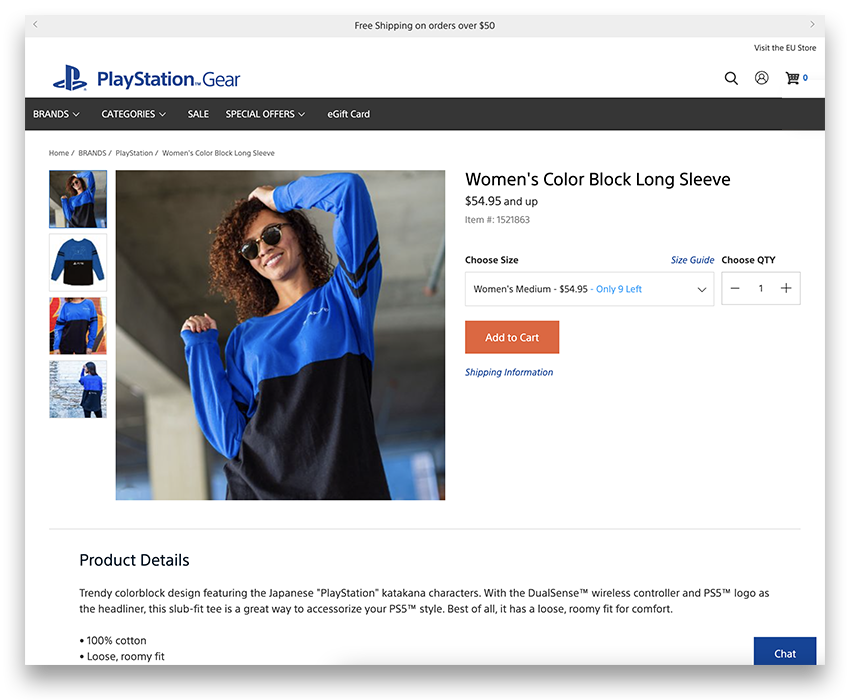This screenshot has height=700, width=850.
Task: Go to PlayStation breadcrumb
Action: click(x=134, y=153)
